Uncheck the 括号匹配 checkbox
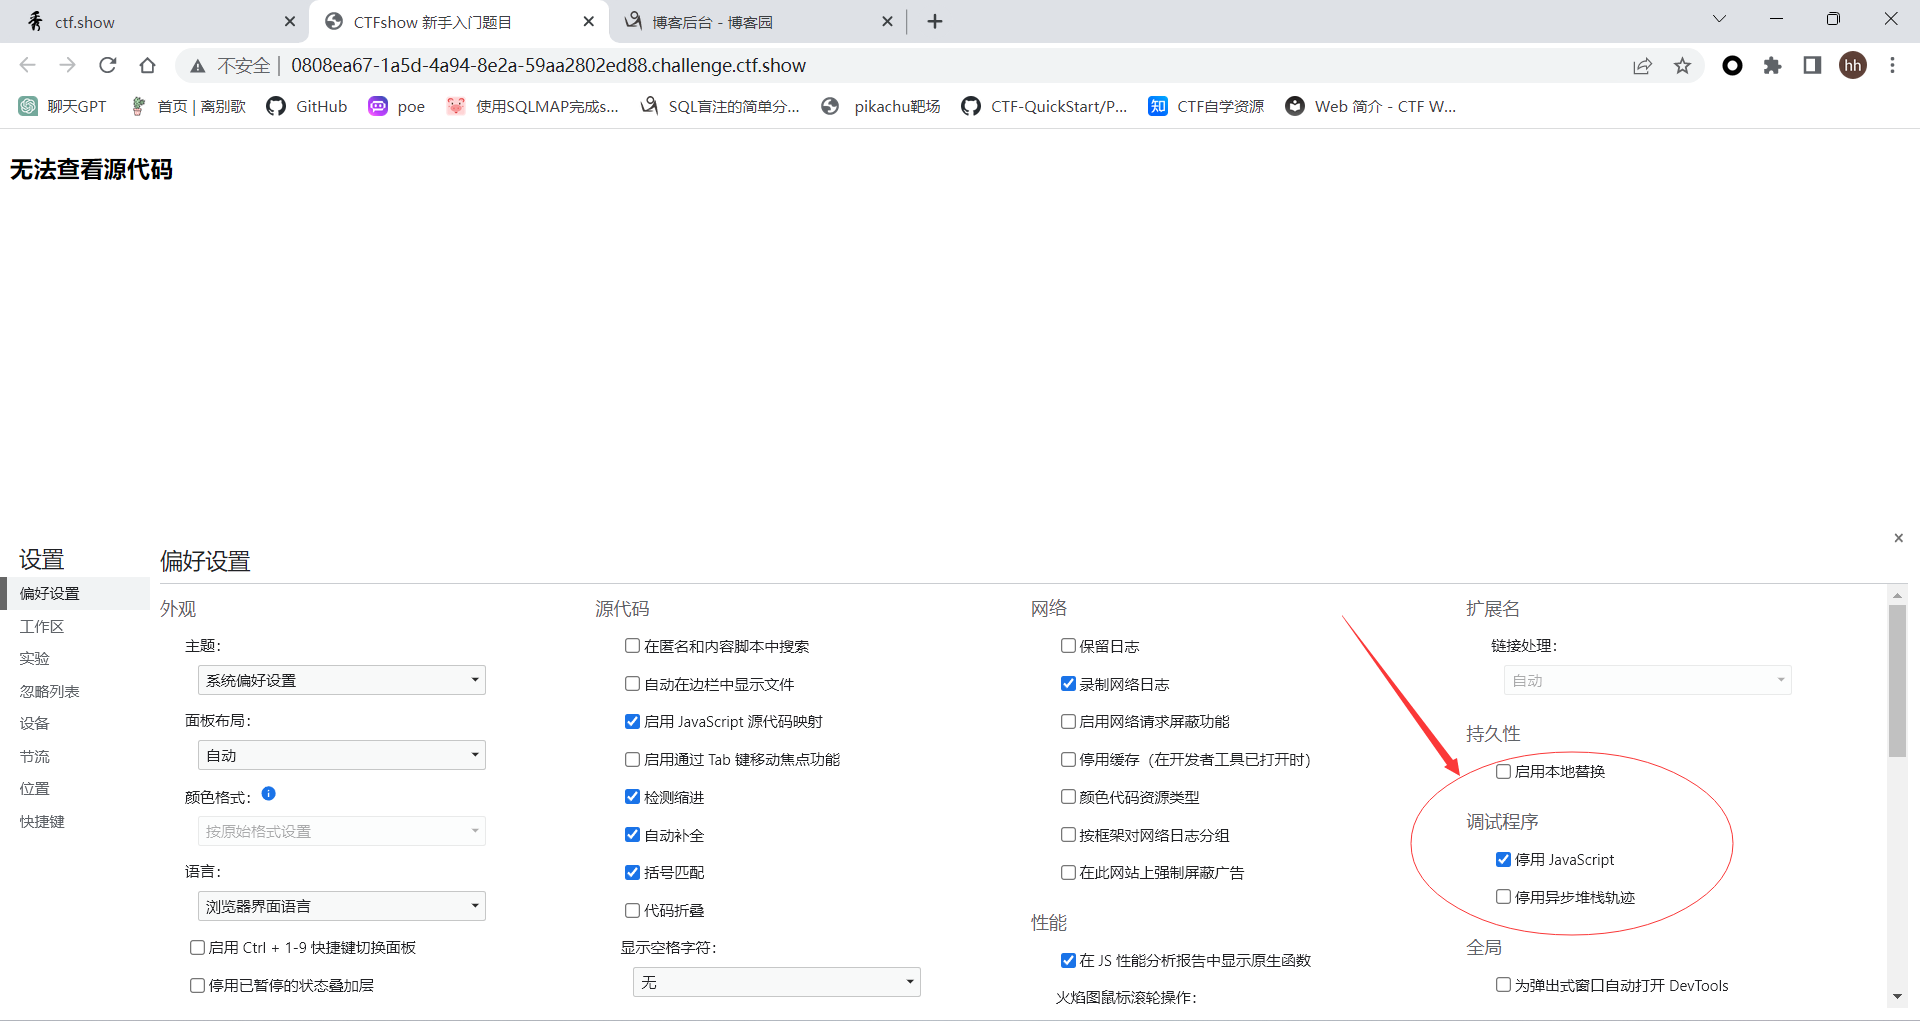1920x1021 pixels. [632, 872]
